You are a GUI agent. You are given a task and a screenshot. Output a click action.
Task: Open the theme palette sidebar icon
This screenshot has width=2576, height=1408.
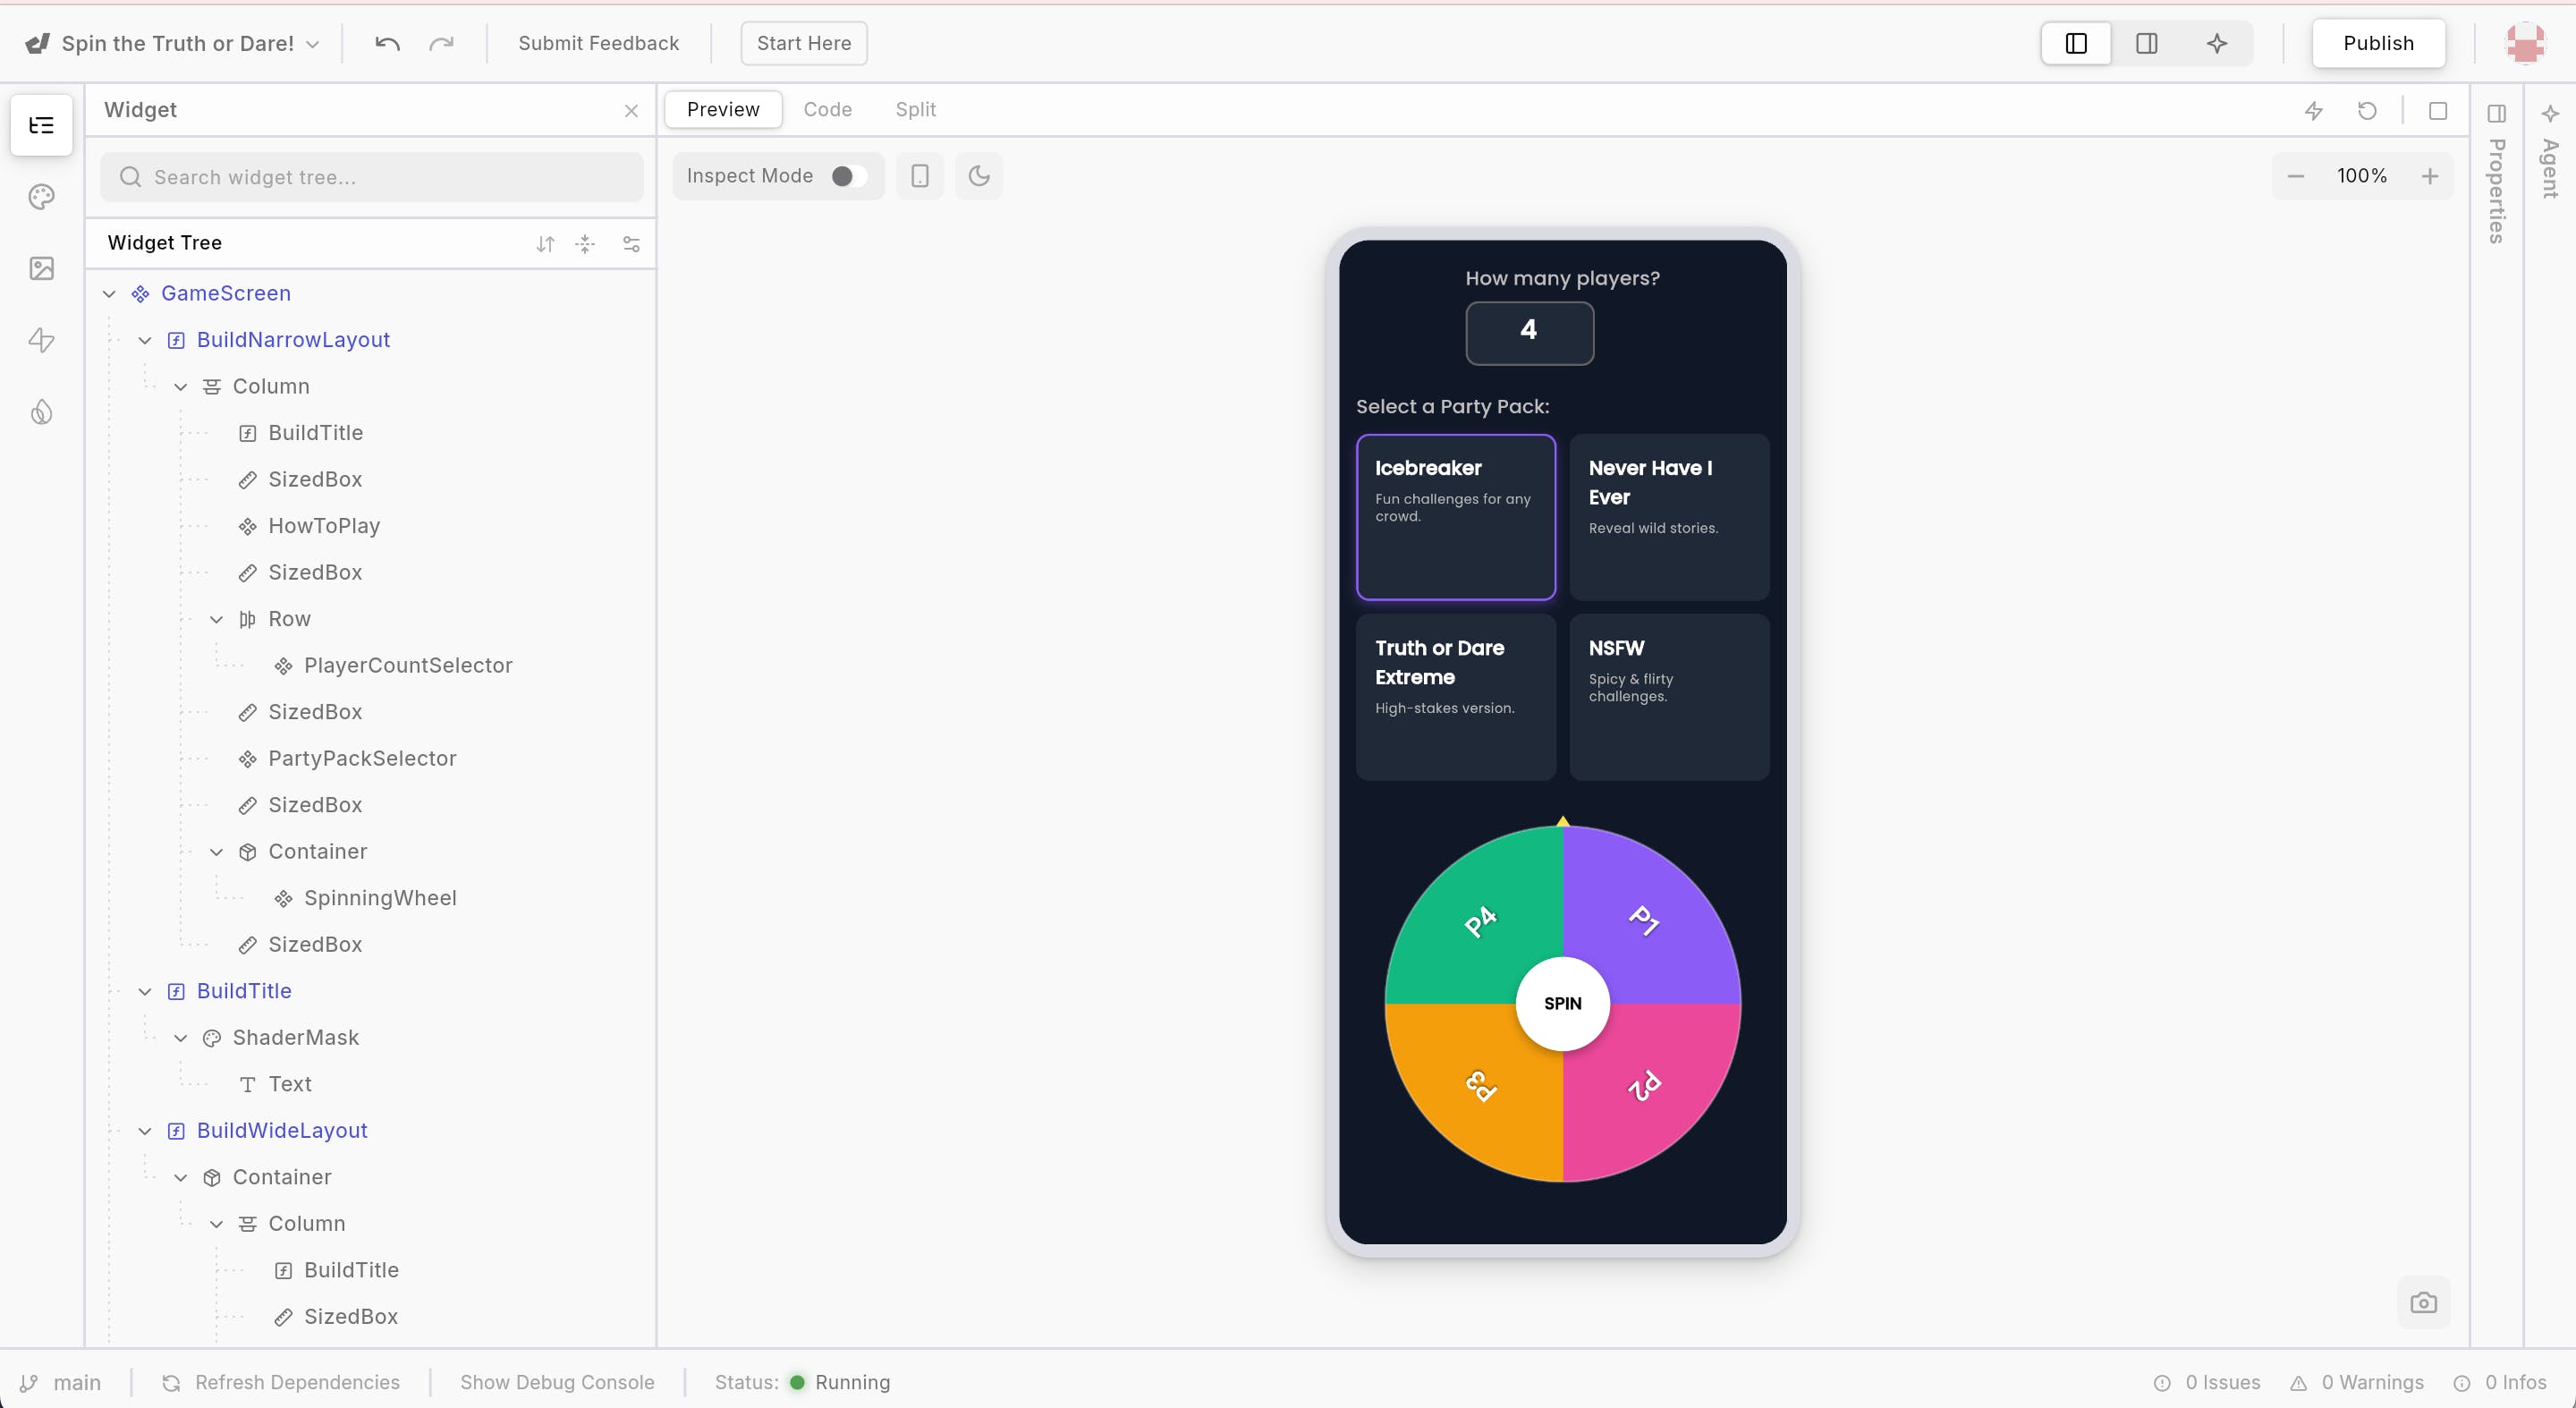[41, 197]
